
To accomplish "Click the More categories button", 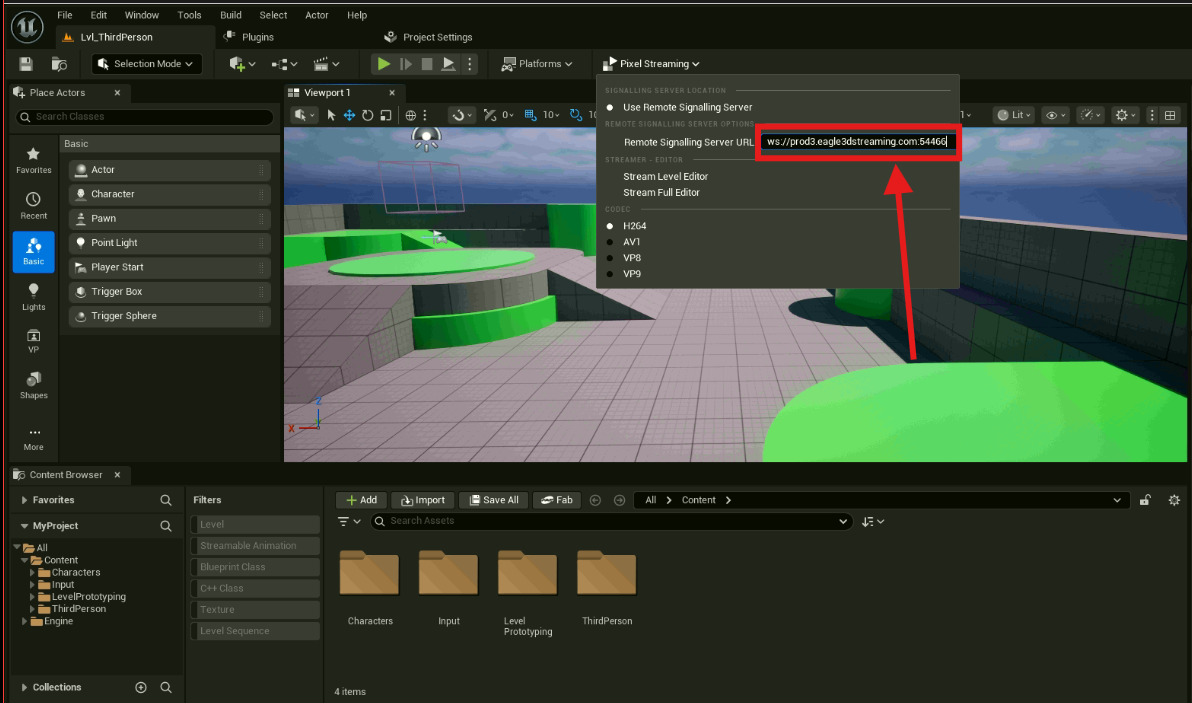I will 33,439.
